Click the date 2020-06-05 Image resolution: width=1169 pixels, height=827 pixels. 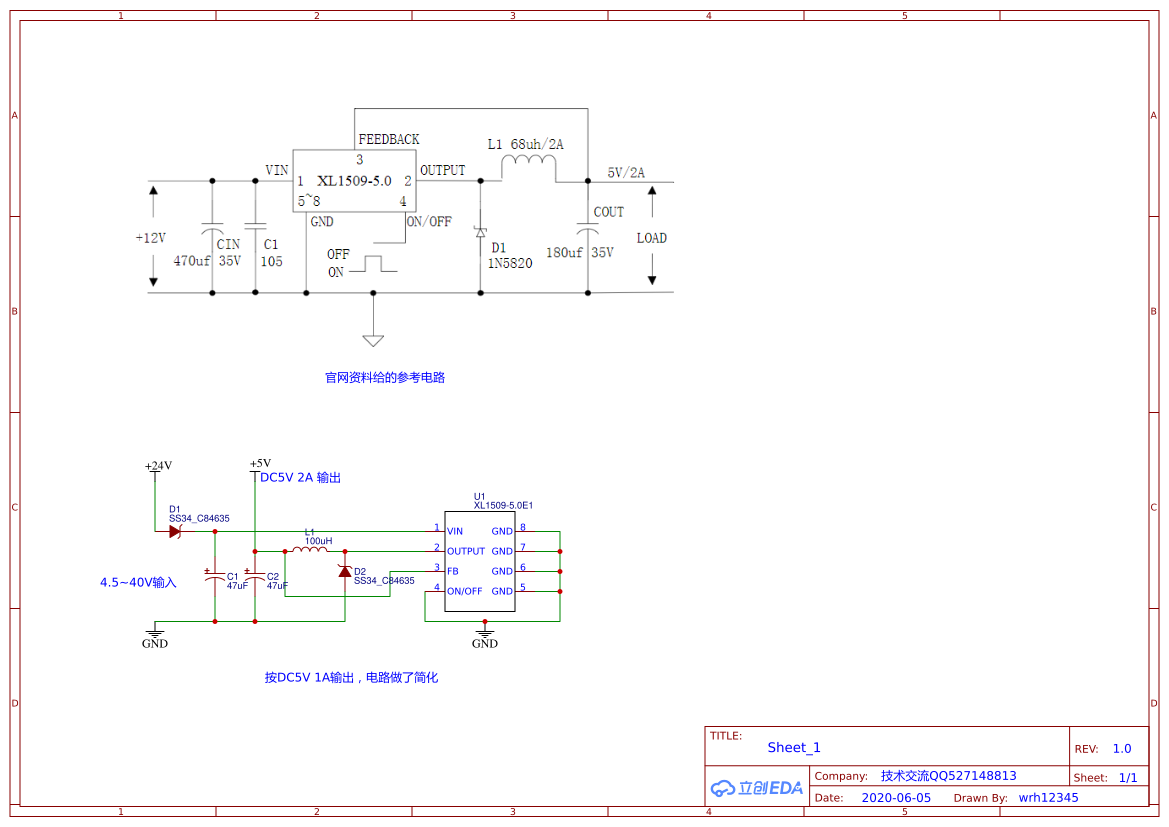pyautogui.click(x=896, y=797)
